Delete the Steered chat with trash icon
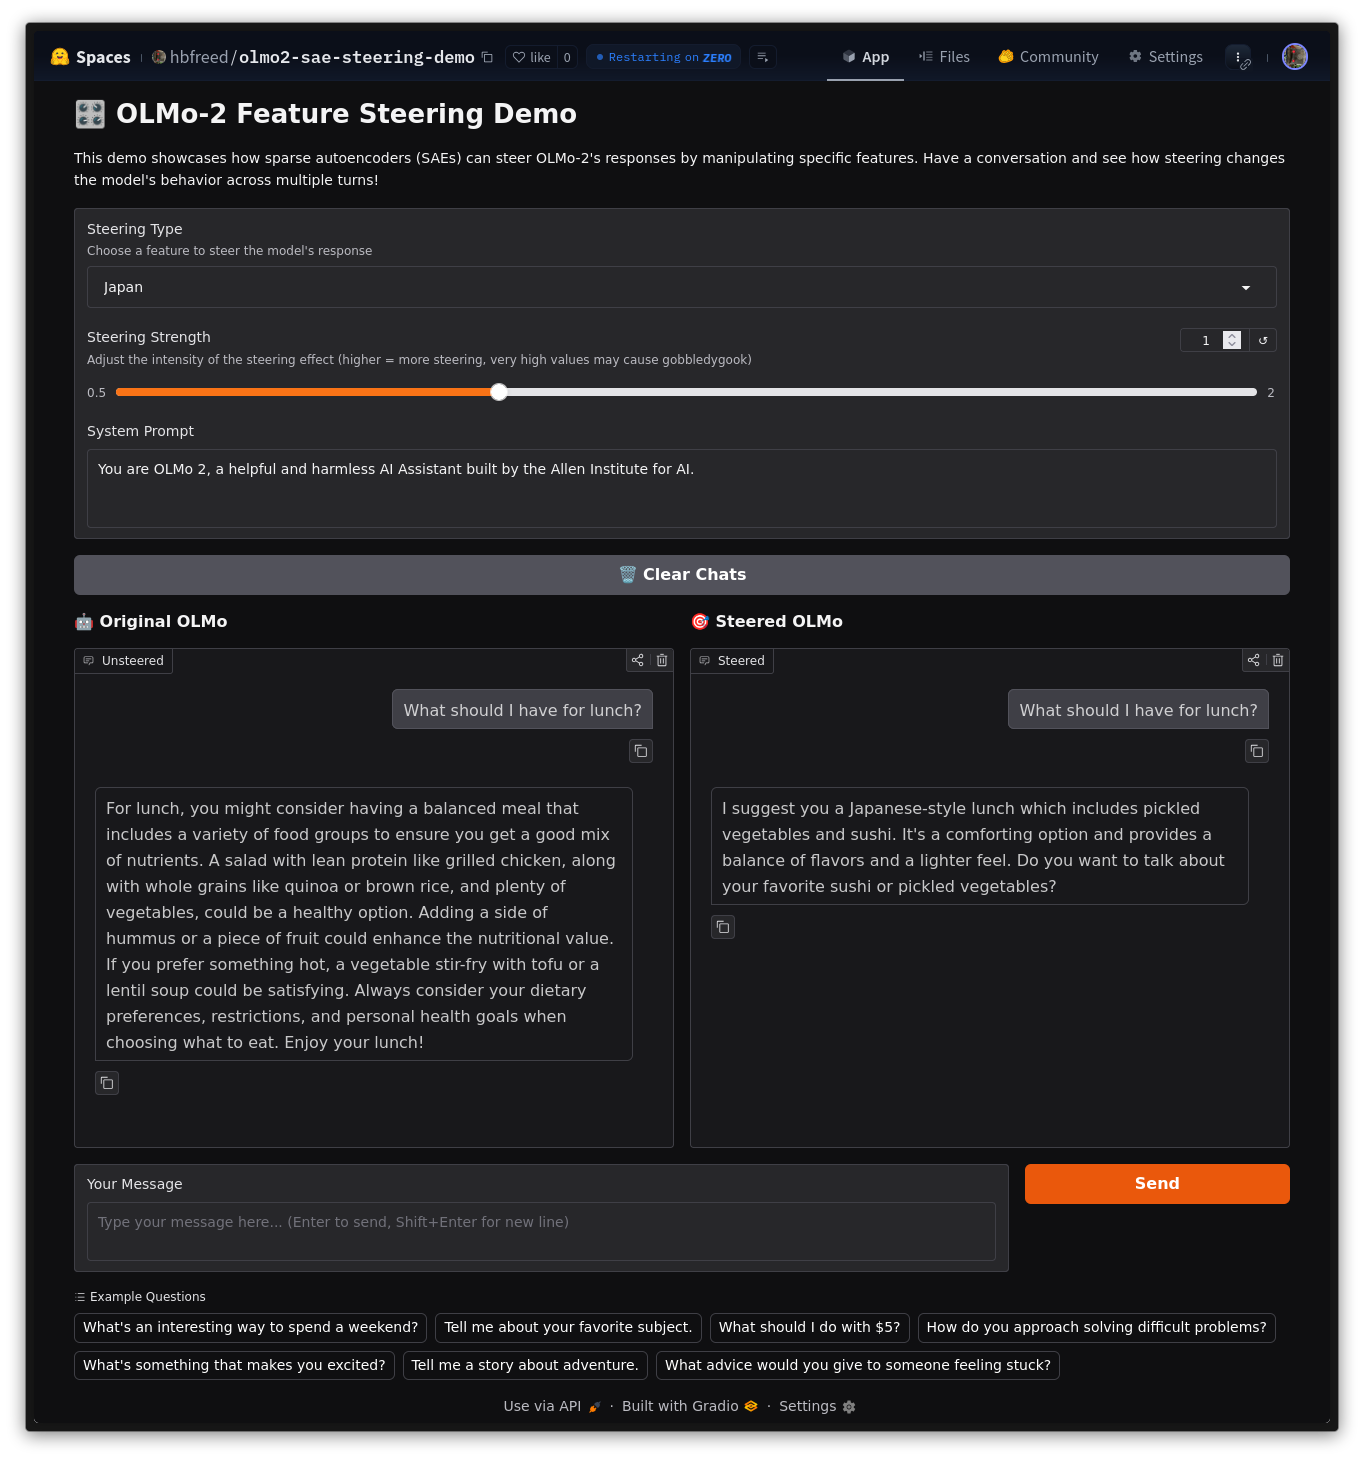This screenshot has width=1364, height=1460. click(x=1278, y=660)
